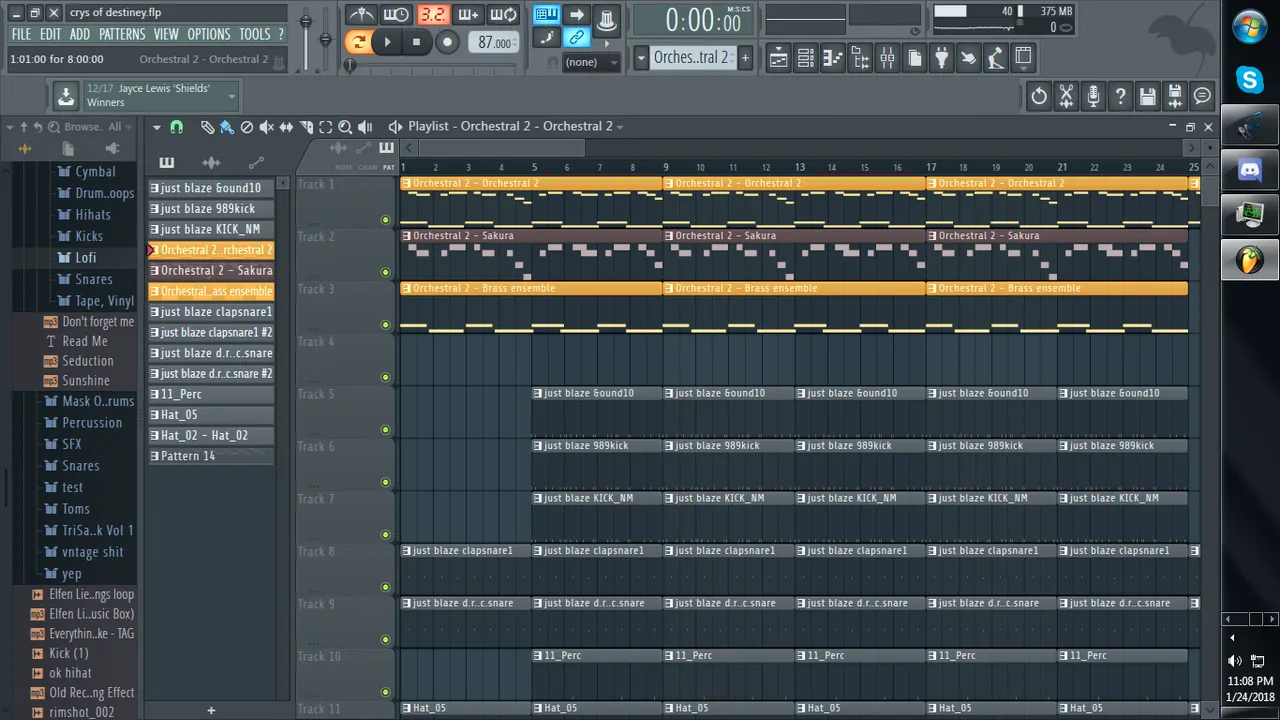
Task: Toggle Track 2 mute green light
Action: [386, 272]
